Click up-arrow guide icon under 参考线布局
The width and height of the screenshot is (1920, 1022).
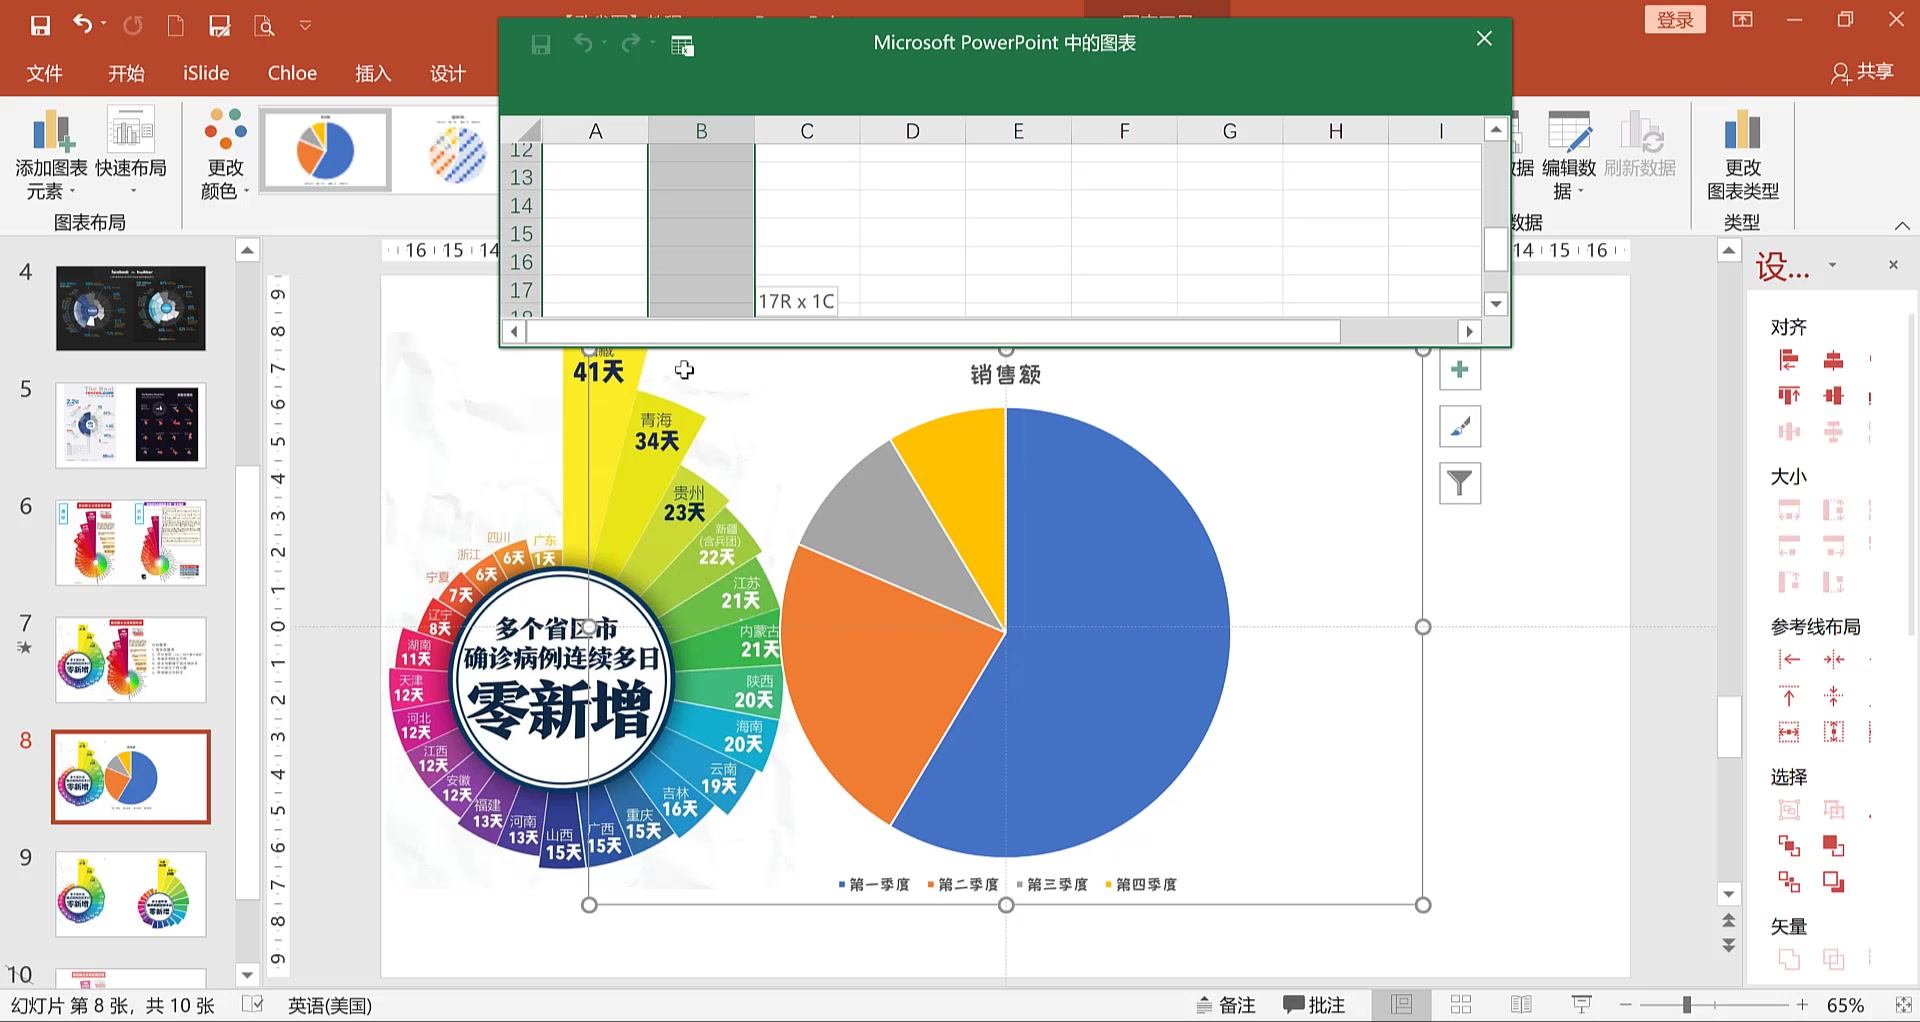[x=1789, y=696]
